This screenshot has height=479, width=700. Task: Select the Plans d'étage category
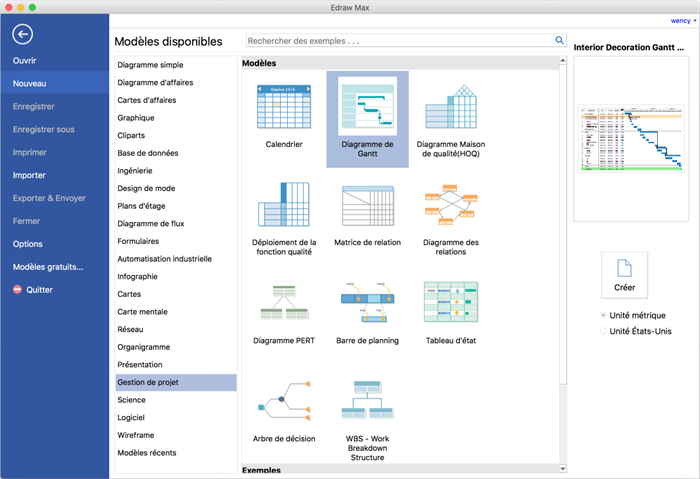pos(176,206)
